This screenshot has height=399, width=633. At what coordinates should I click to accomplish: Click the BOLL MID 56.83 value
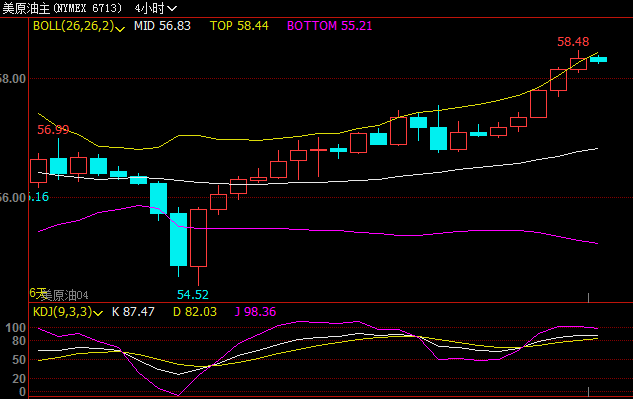click(162, 26)
